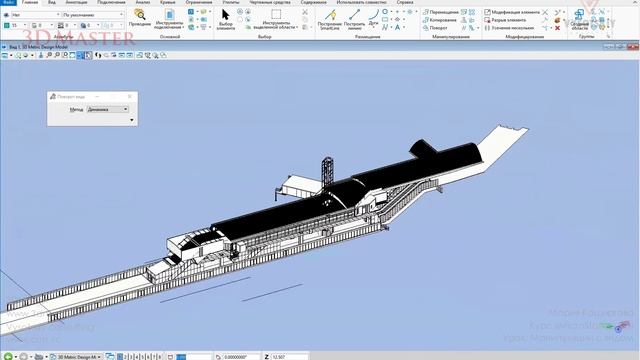Image resolution: width=640 pixels, height=360 pixels.
Task: Click the Поворот rotate tool
Action: pyautogui.click(x=436, y=28)
